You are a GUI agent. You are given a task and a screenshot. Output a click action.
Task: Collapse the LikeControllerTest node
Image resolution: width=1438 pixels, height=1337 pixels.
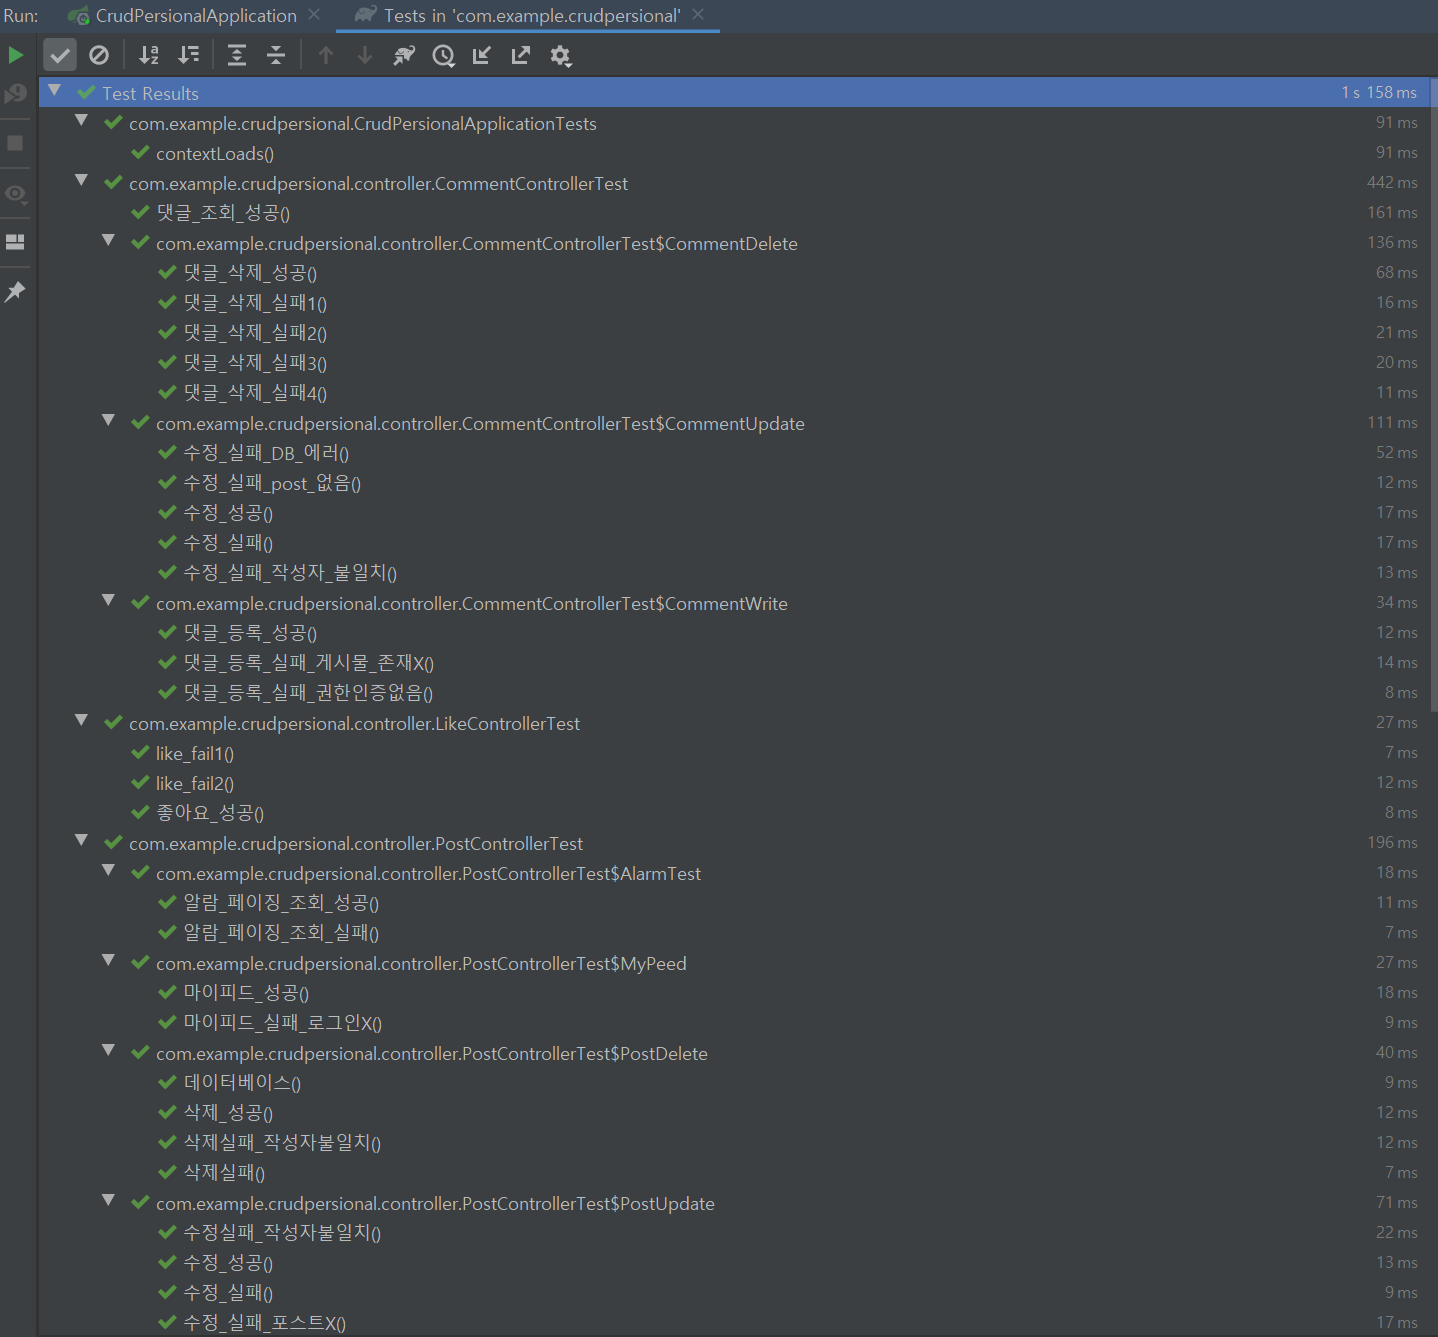click(x=81, y=721)
